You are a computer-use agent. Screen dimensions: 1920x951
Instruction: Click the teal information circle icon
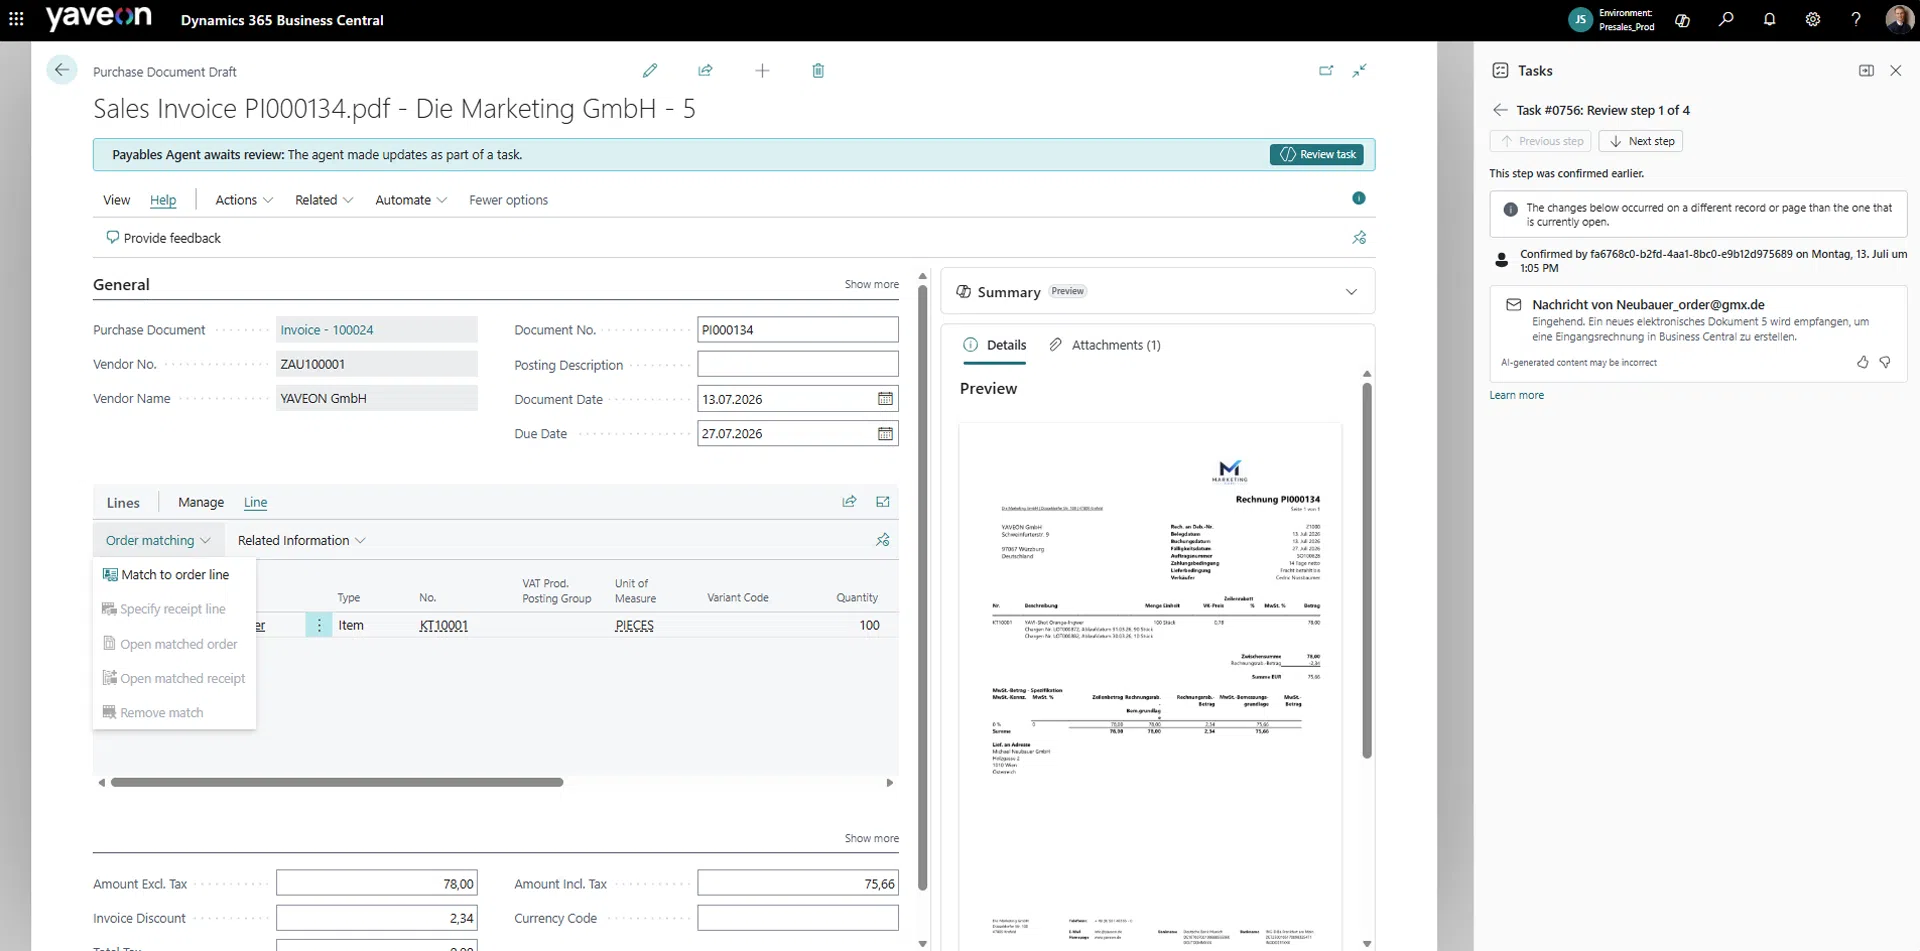(x=1359, y=198)
